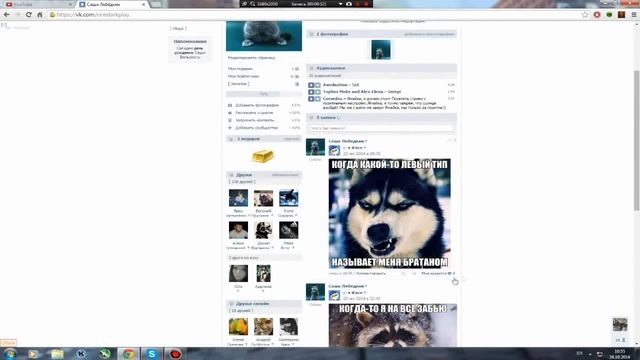Open Skype from the taskbar
Screen dimensions: 640x360
152,353
